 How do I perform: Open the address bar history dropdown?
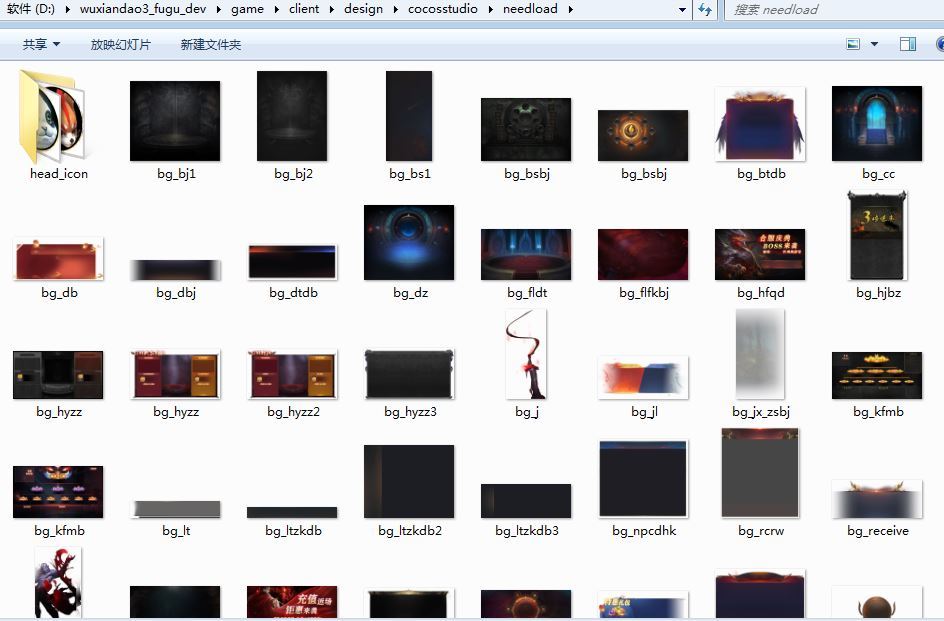[x=683, y=9]
